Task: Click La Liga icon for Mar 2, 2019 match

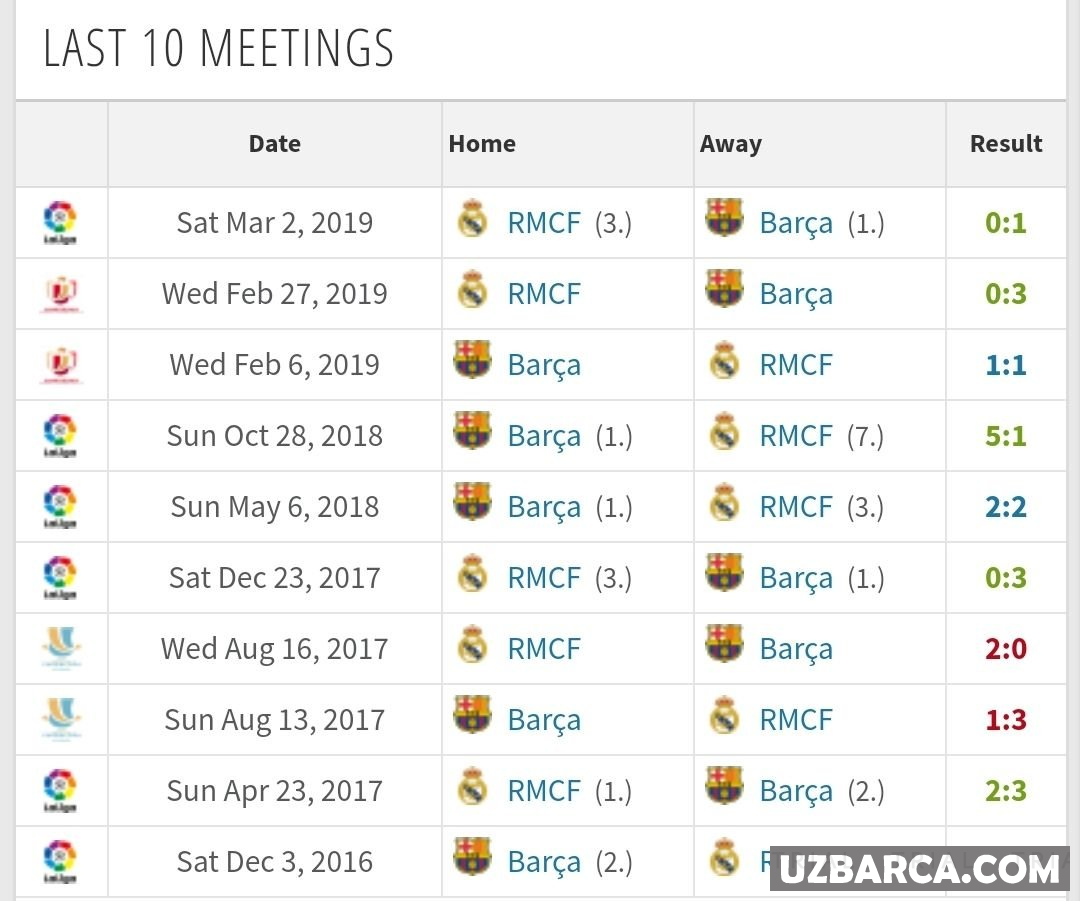Action: pyautogui.click(x=61, y=222)
